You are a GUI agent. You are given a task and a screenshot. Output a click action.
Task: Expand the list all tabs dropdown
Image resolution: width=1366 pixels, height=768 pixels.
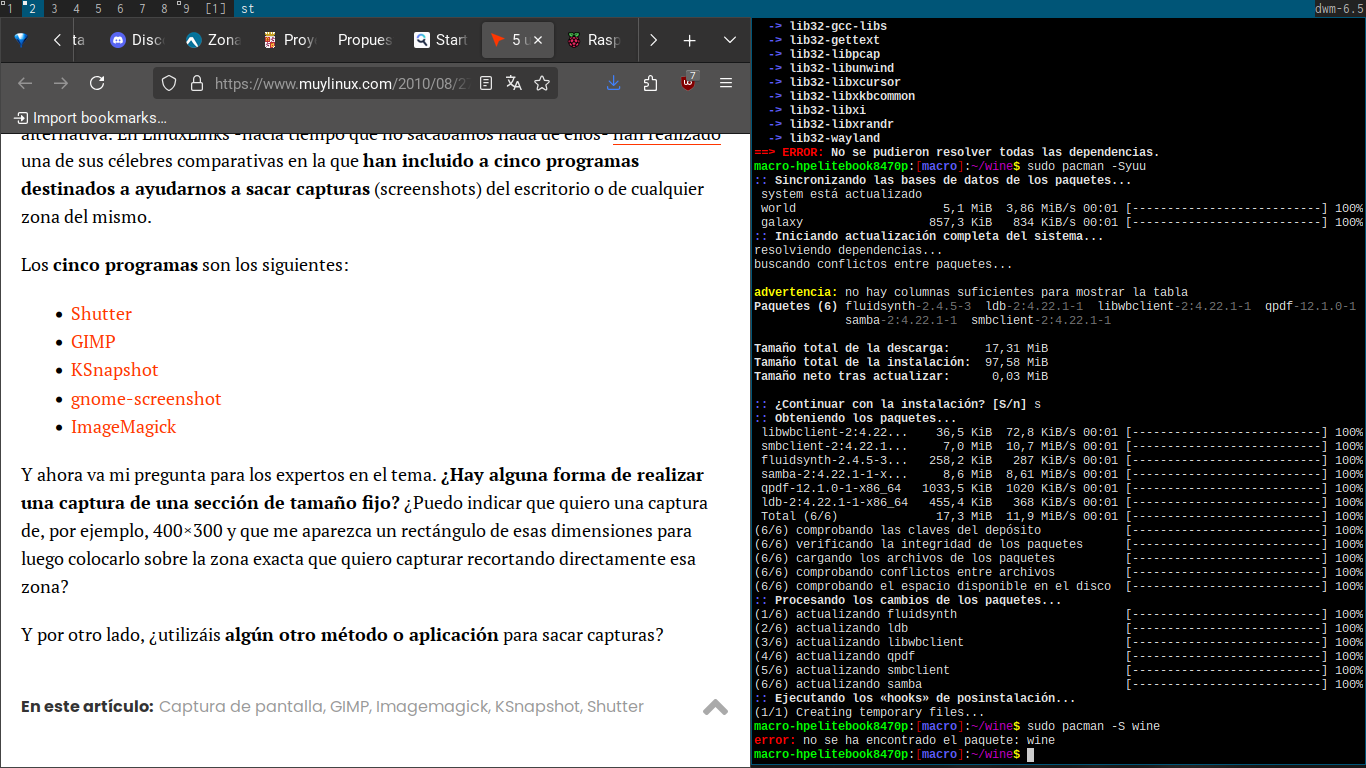click(729, 40)
